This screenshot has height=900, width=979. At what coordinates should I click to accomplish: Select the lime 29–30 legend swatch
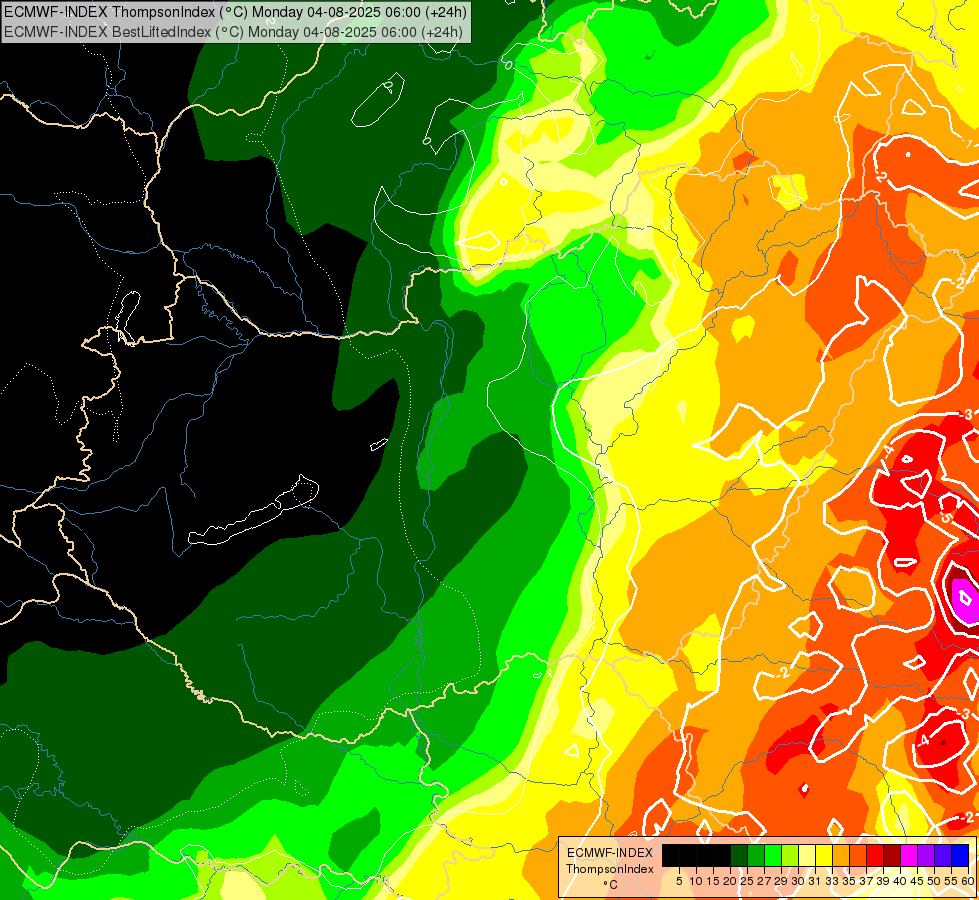click(790, 855)
